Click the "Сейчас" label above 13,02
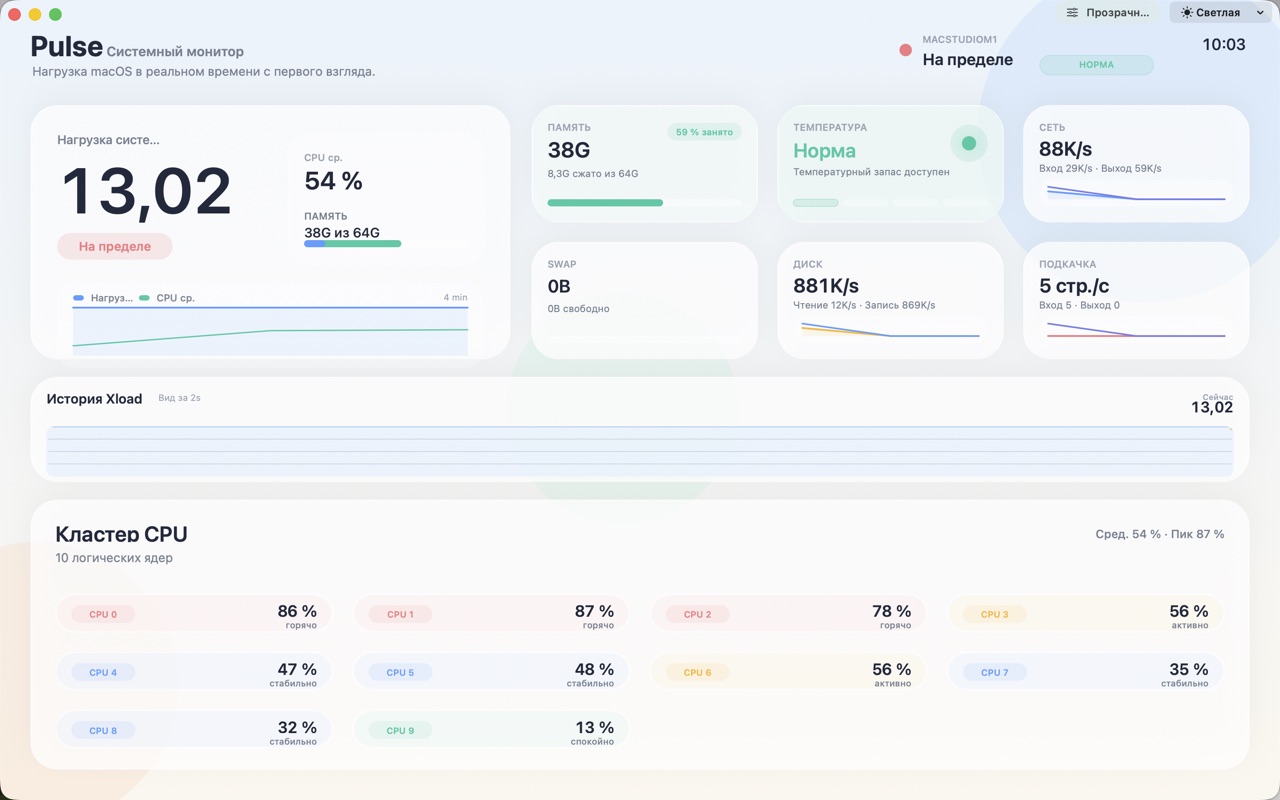 (x=1217, y=397)
